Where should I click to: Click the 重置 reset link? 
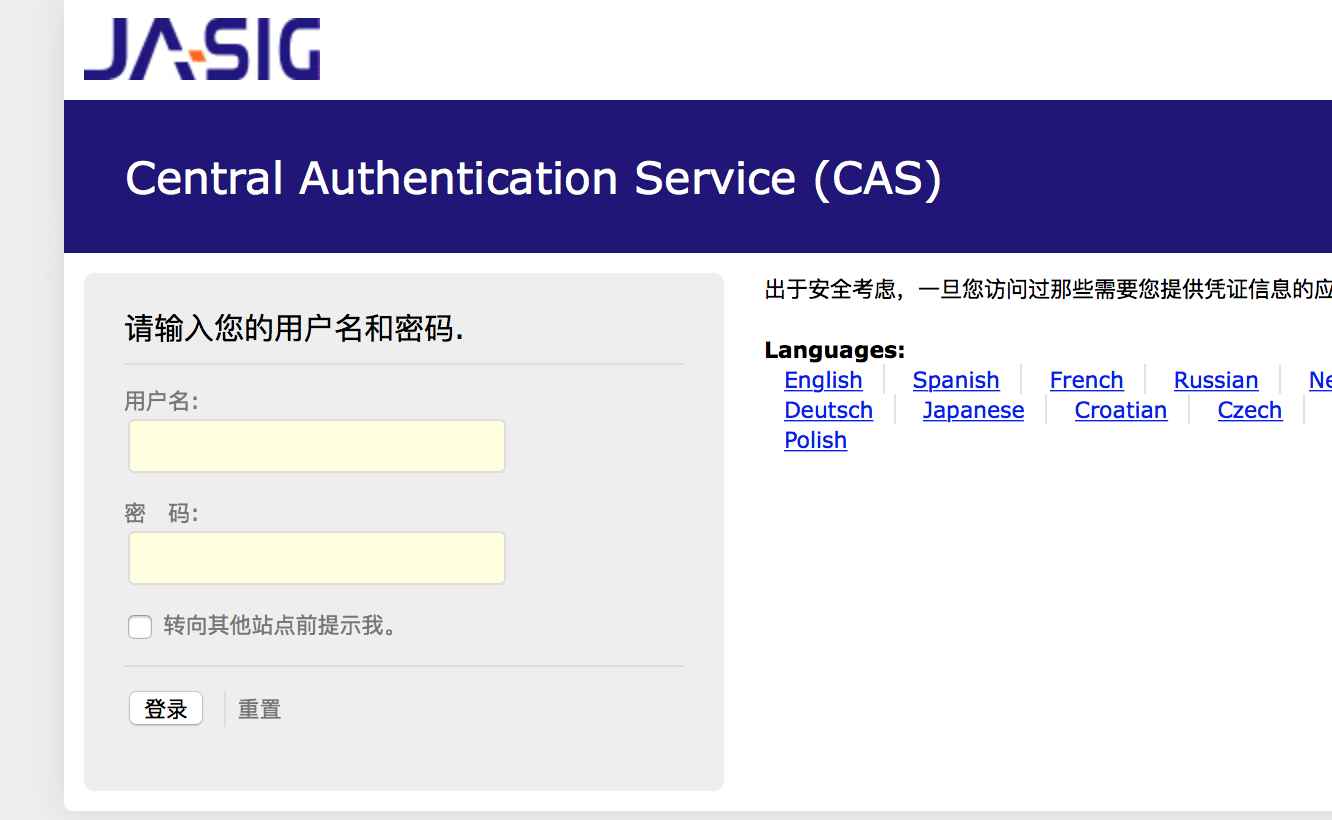pos(259,710)
